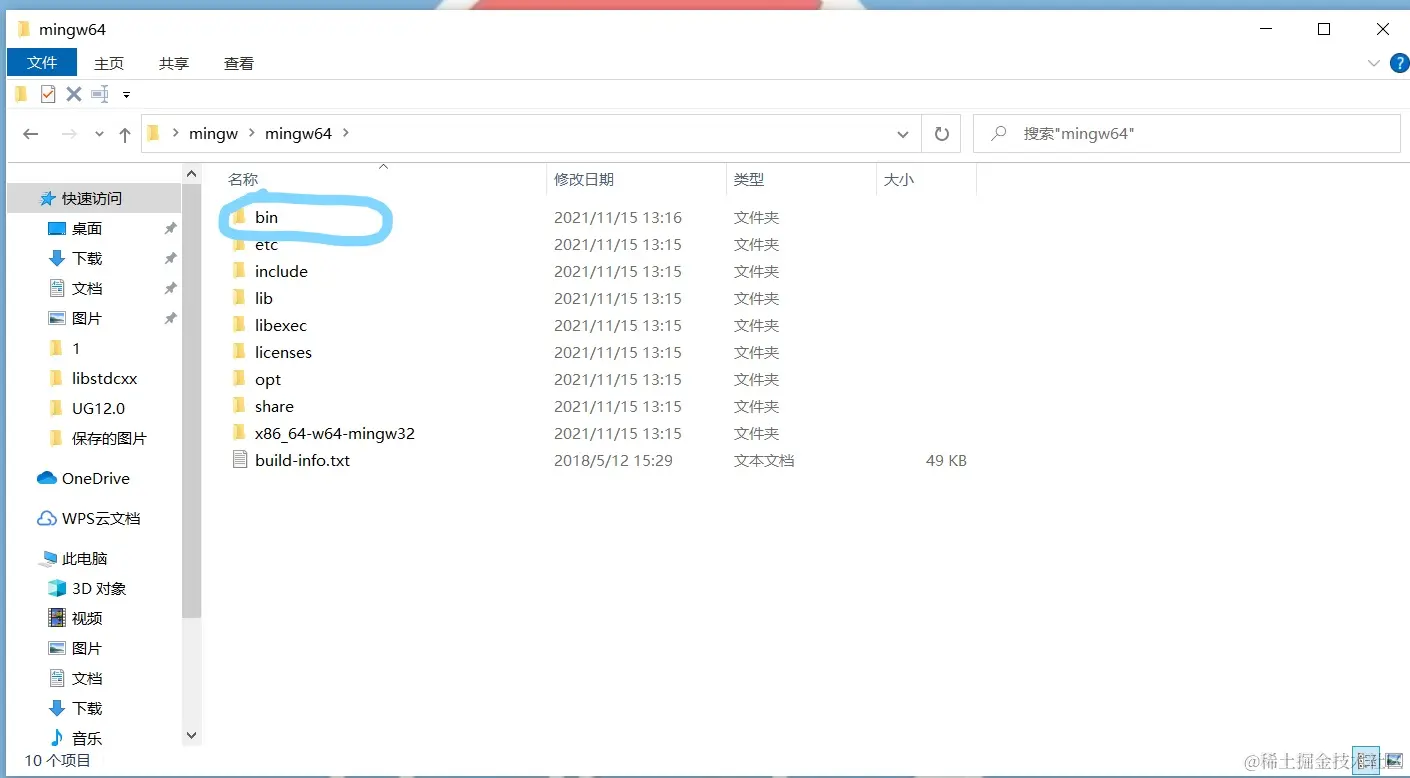Refresh the mingw64 folder view
Viewport: 1410px width, 778px height.
(941, 134)
